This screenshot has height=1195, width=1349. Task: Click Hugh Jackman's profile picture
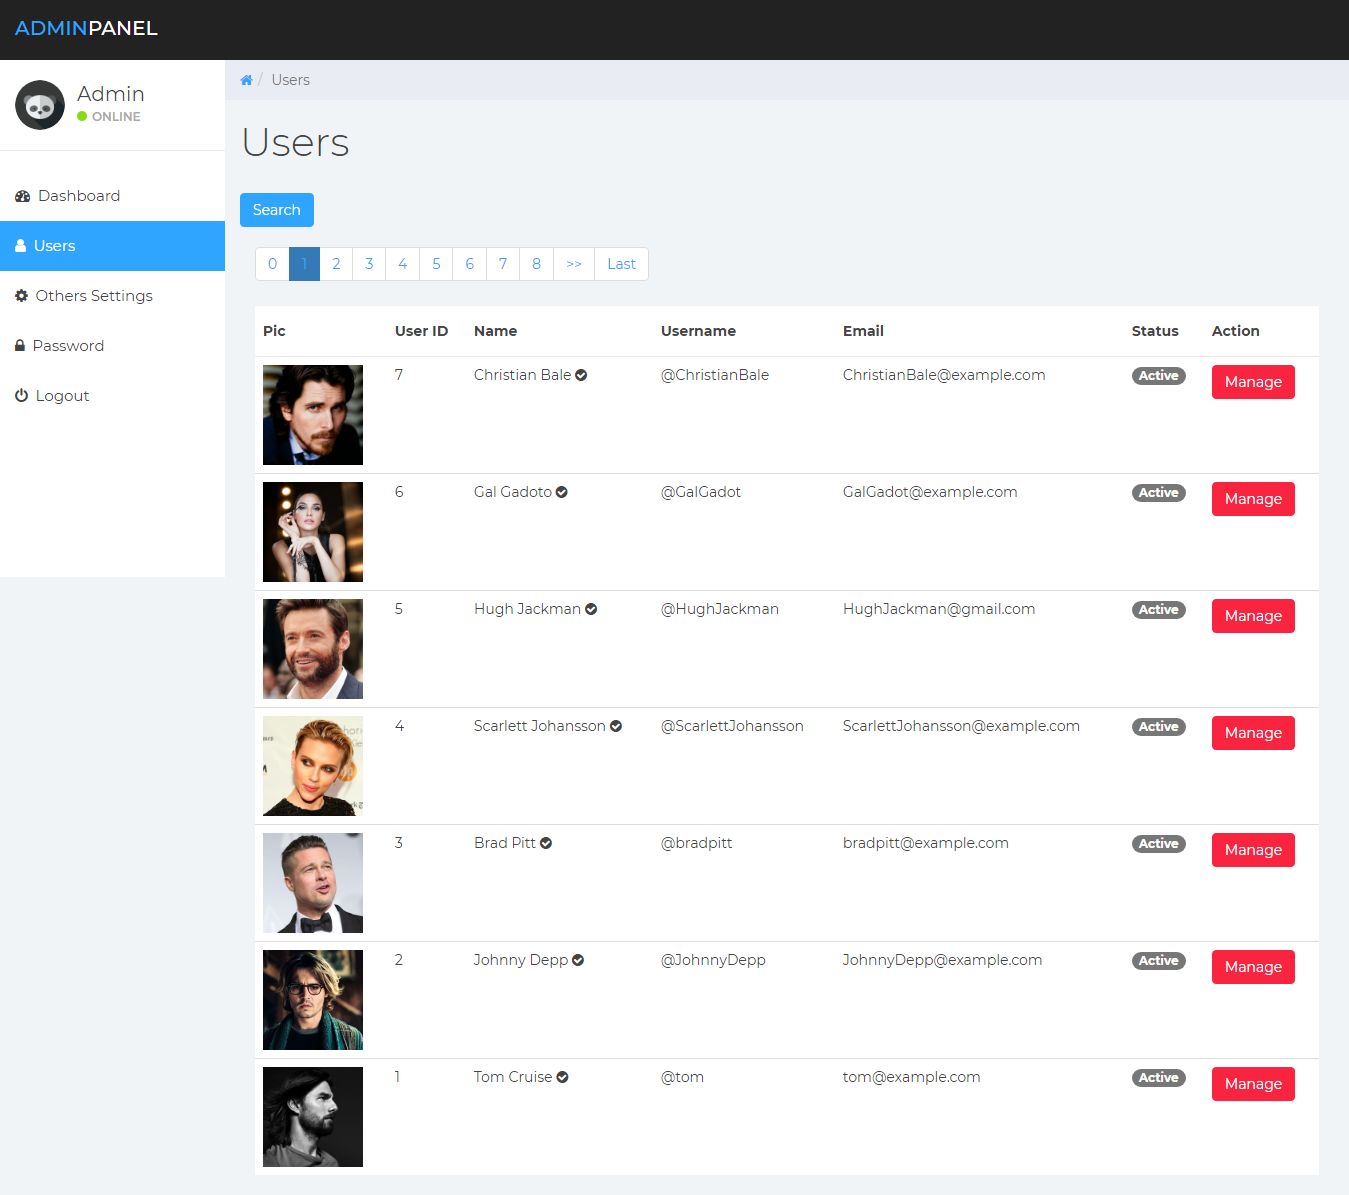tap(313, 649)
